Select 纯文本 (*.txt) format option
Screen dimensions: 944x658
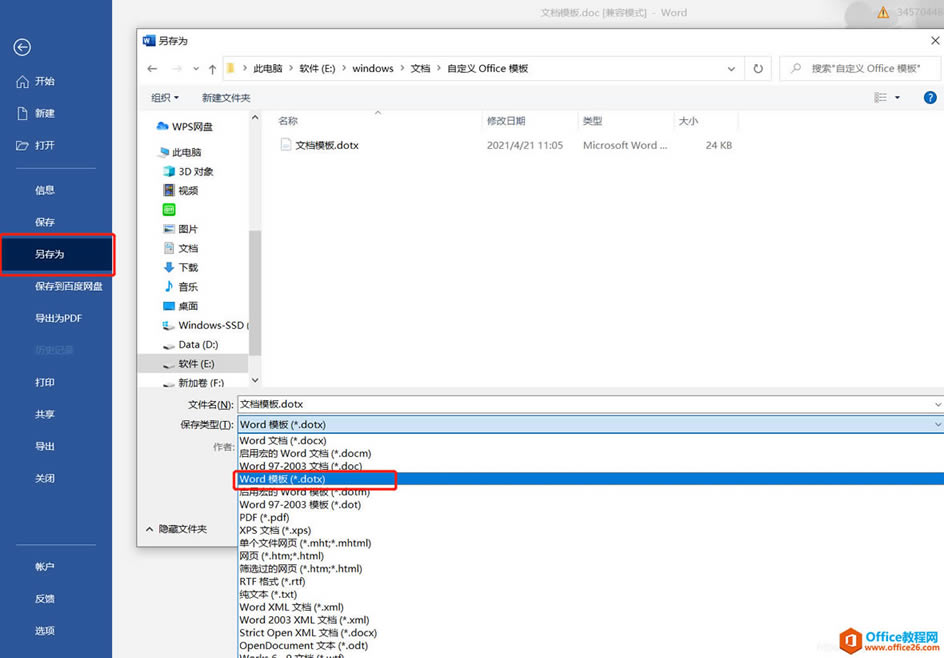pos(272,594)
